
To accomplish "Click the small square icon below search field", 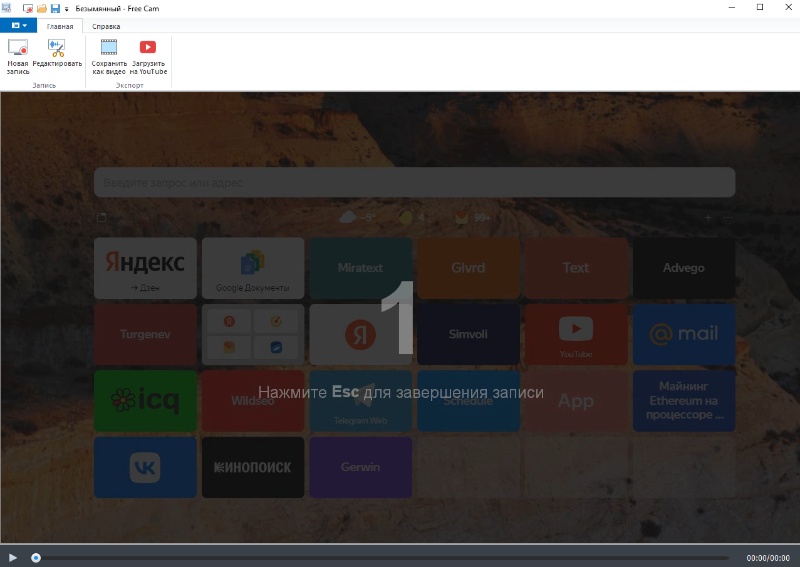I will pyautogui.click(x=102, y=217).
